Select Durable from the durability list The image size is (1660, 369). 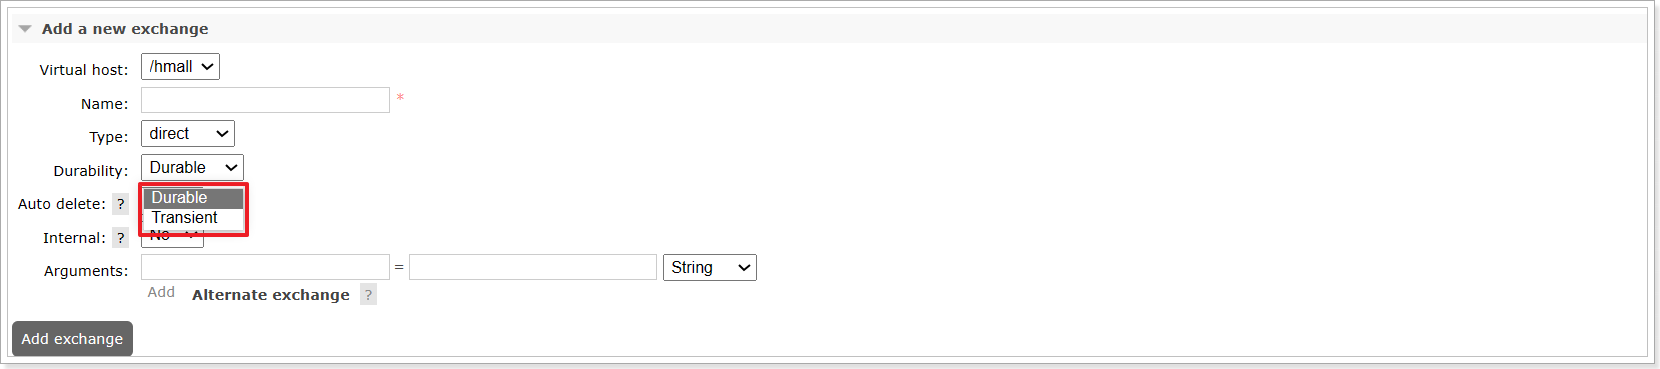pos(193,198)
